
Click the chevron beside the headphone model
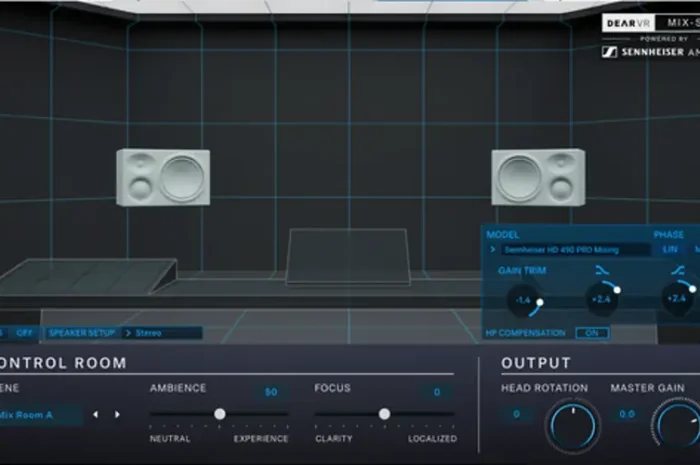493,249
